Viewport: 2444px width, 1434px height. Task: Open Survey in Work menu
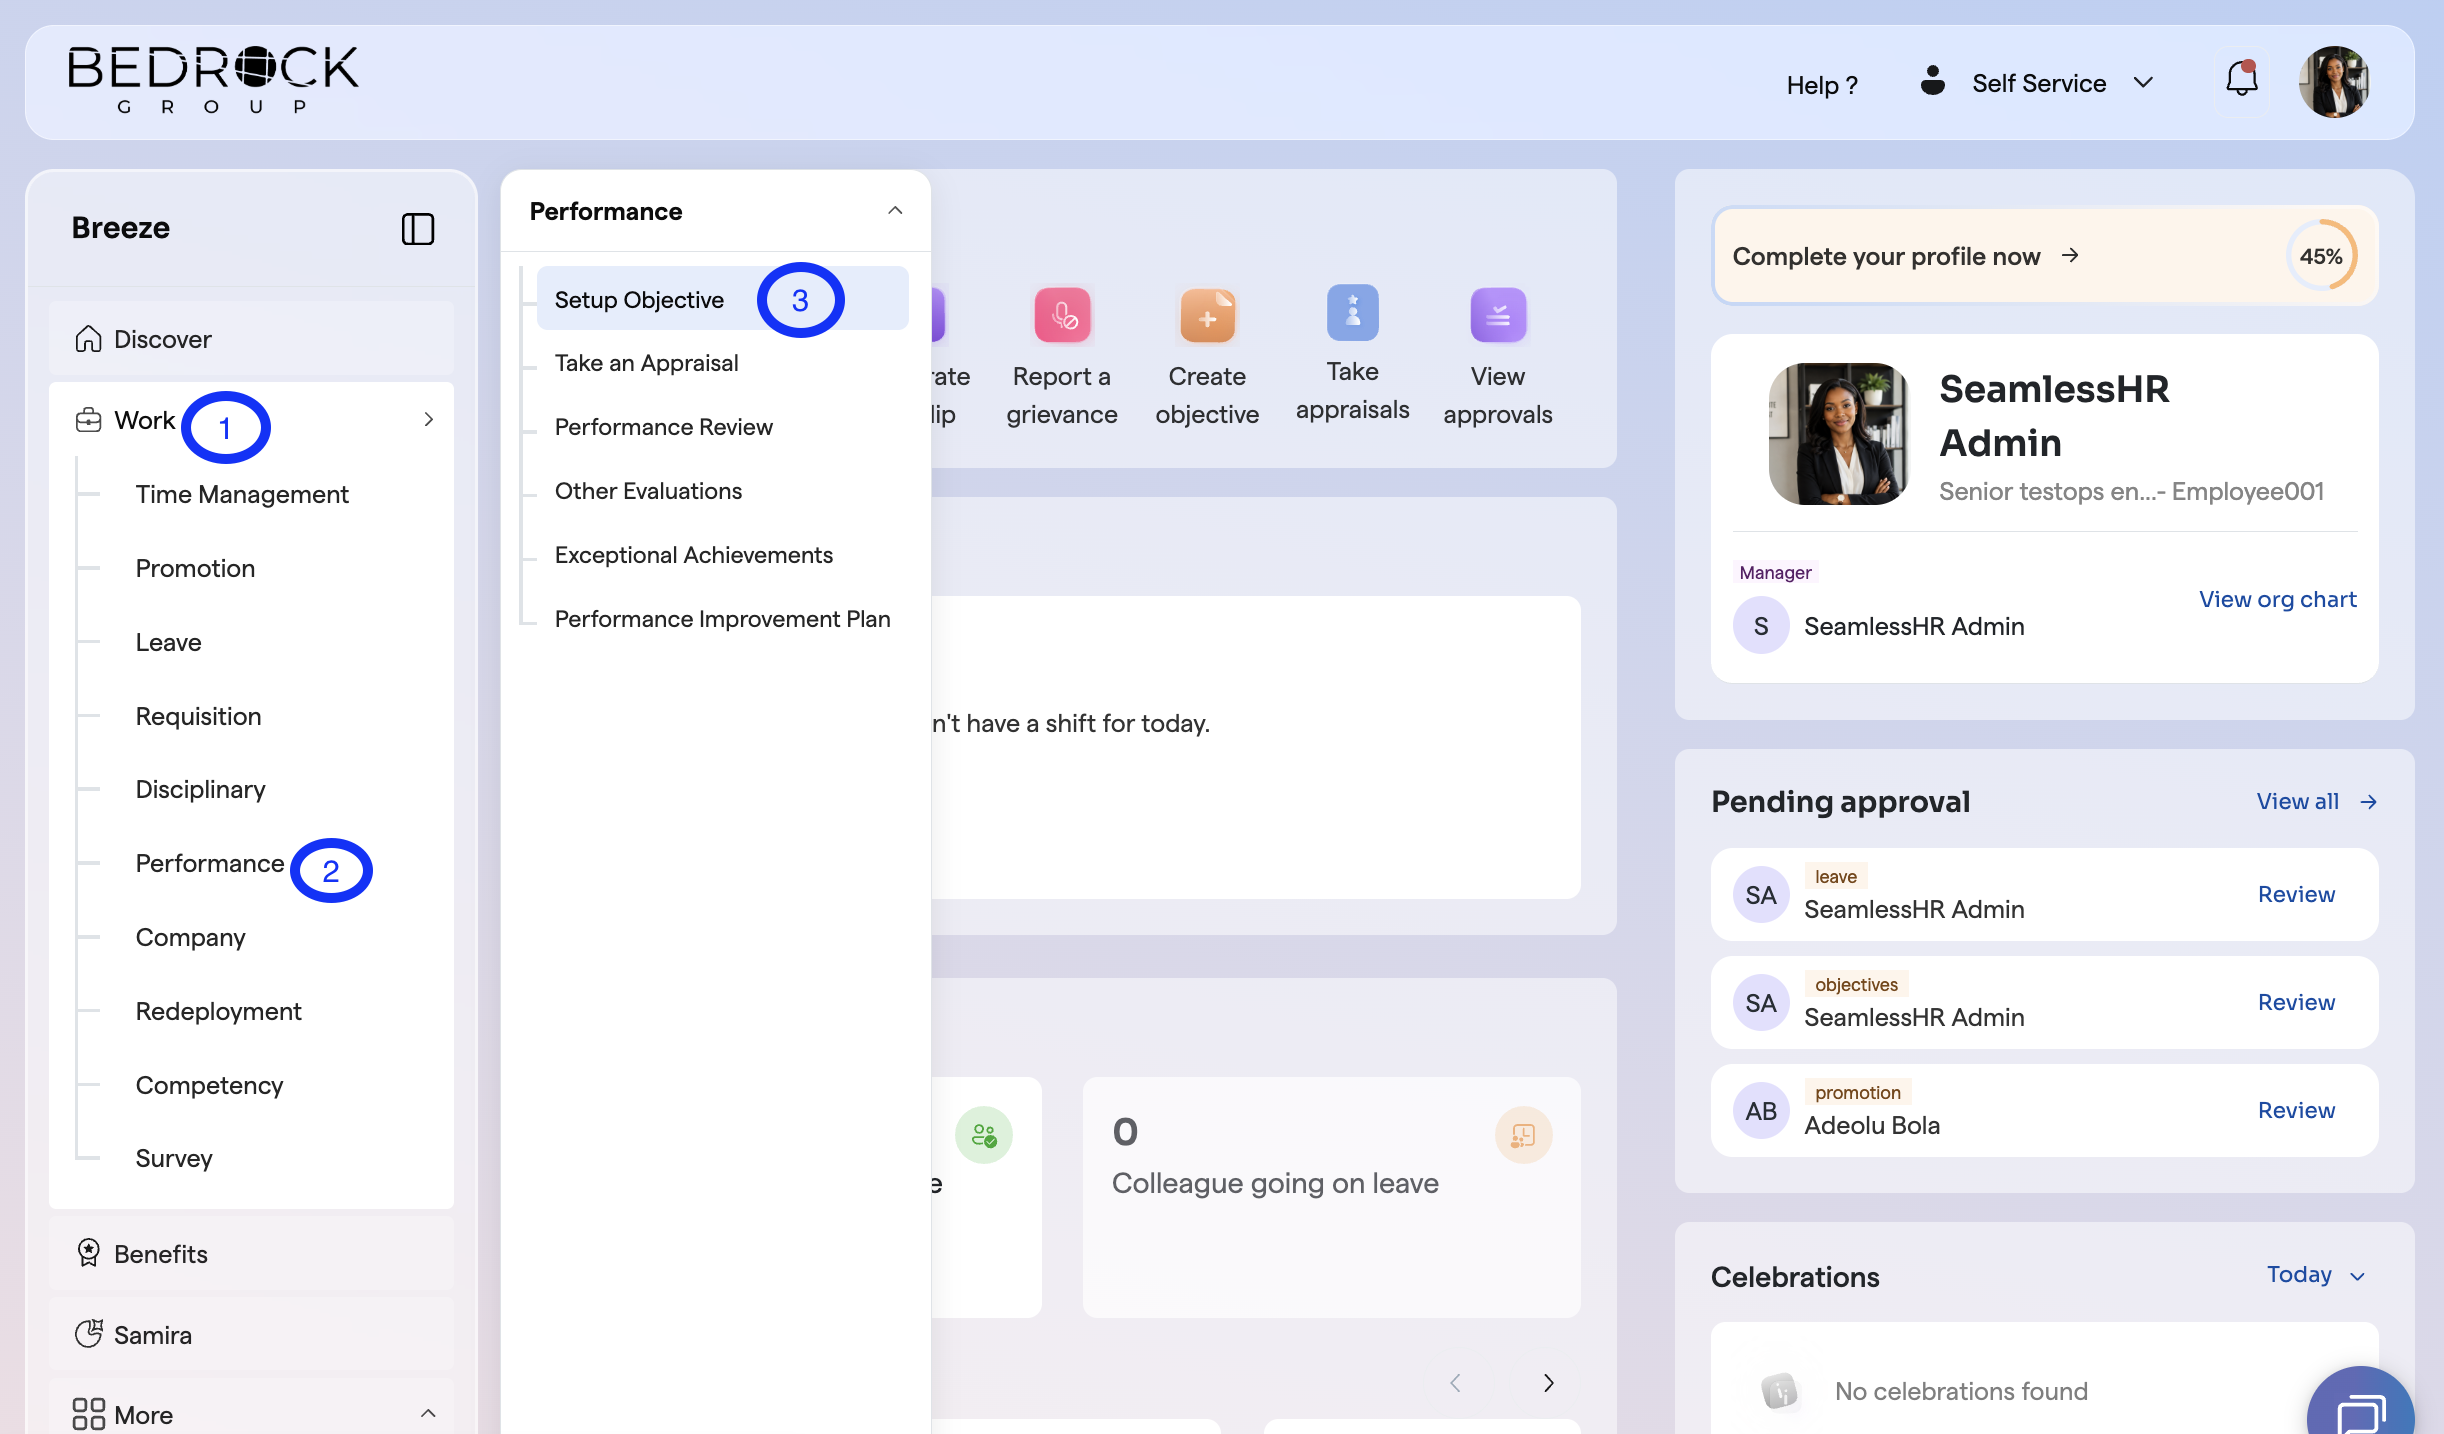pyautogui.click(x=174, y=1158)
